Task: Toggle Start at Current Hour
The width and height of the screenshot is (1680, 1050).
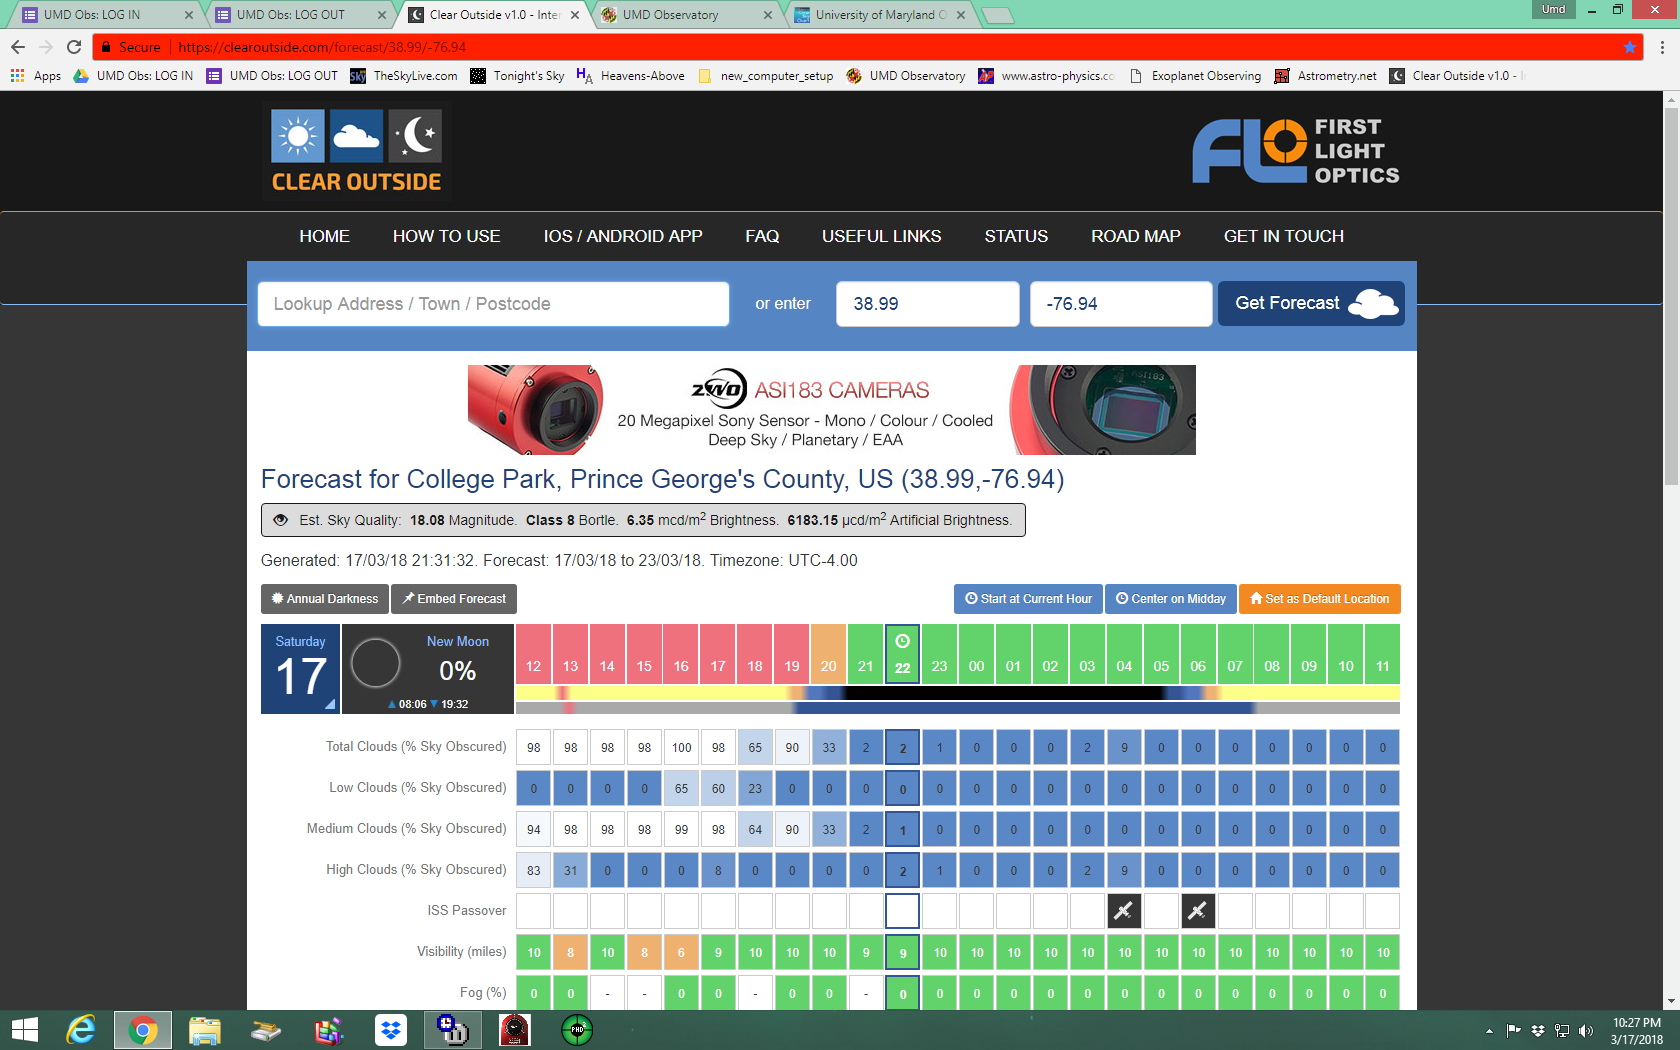Action: [1028, 599]
